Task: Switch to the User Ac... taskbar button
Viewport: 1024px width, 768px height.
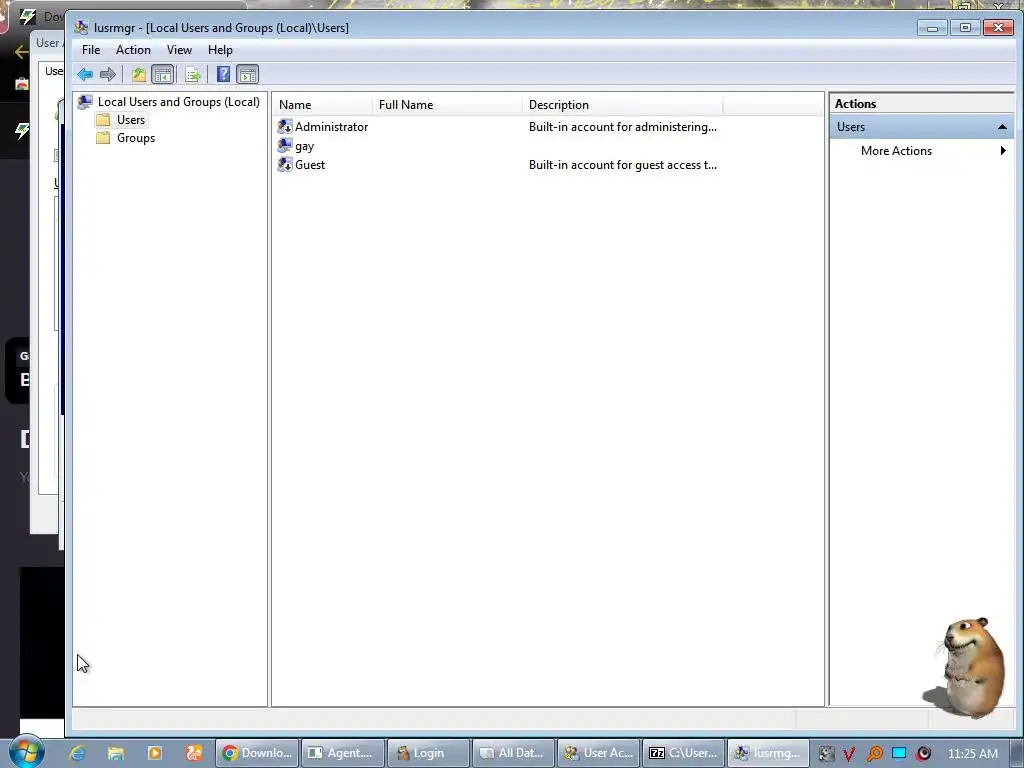Action: 599,753
